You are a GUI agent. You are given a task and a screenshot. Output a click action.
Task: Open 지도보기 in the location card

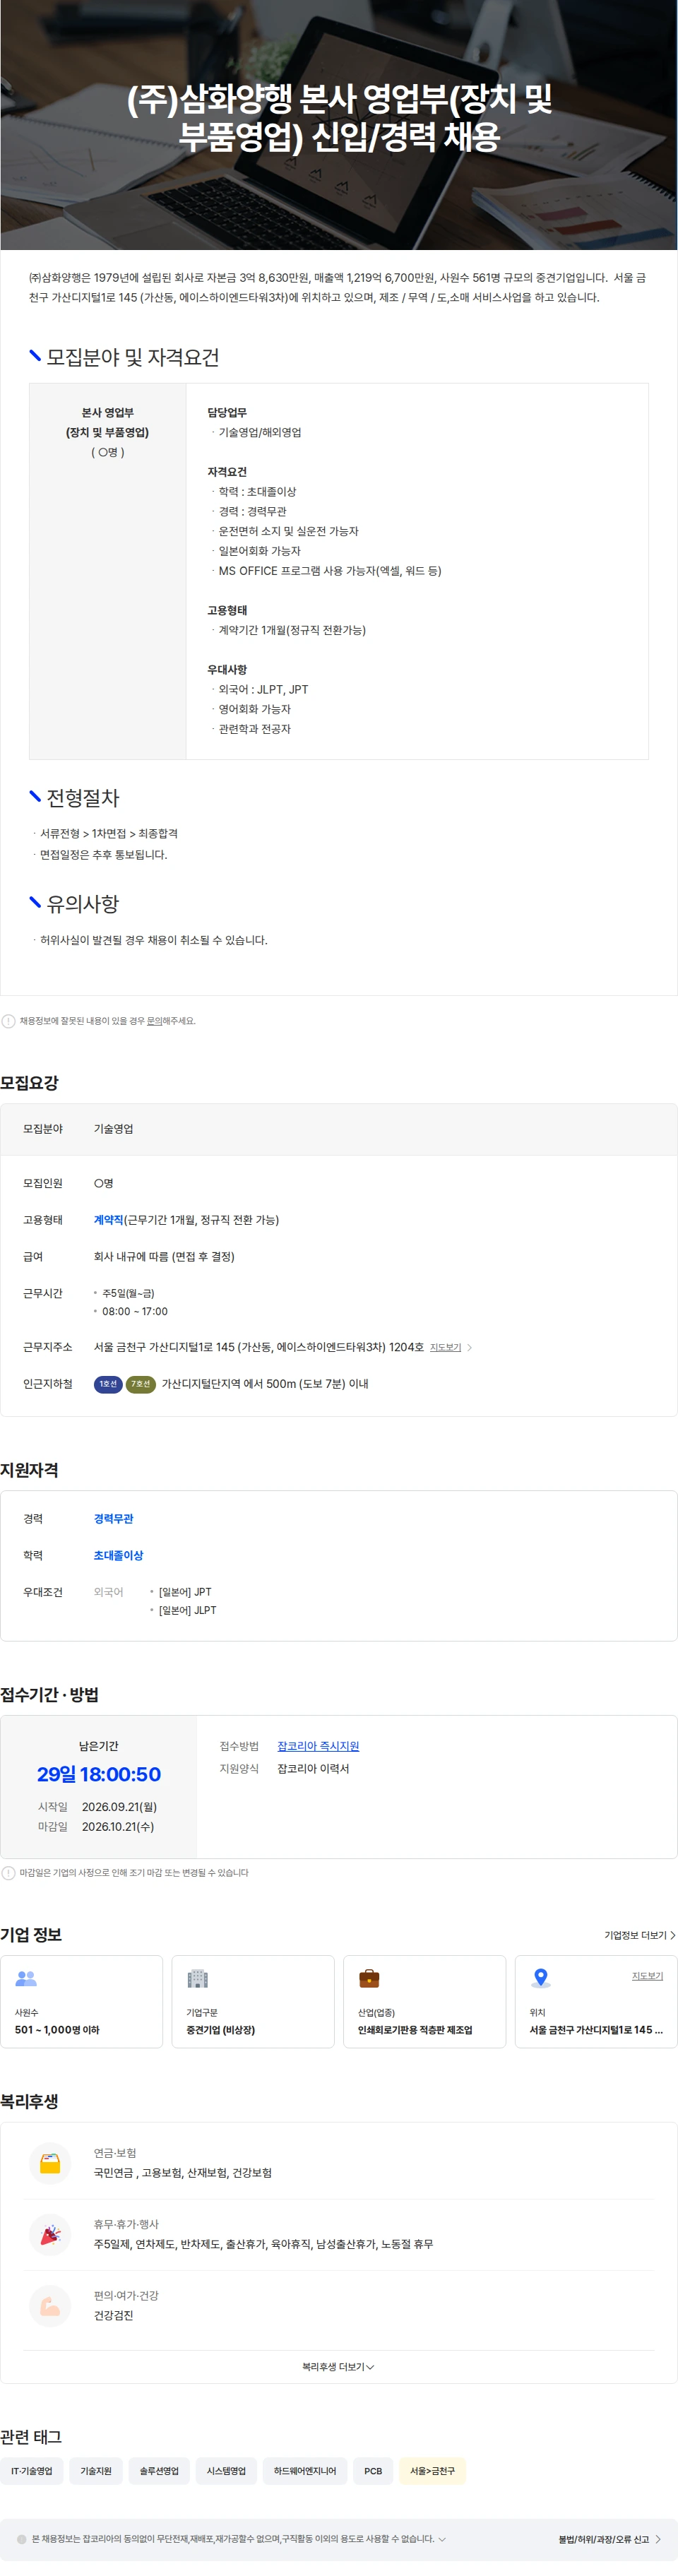pos(647,1976)
